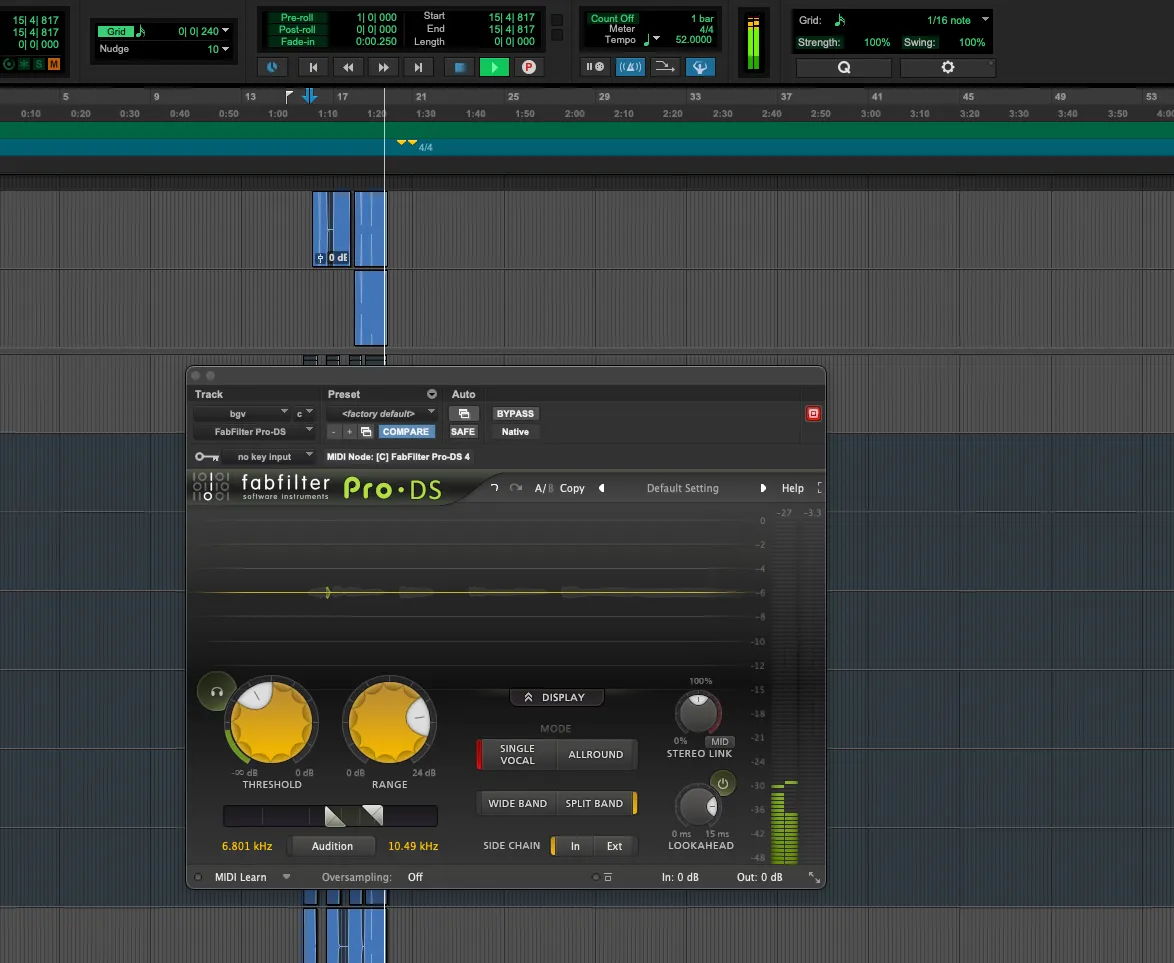Viewport: 1174px width, 963px height.
Task: Open the no key input dropdown
Action: [x=265, y=457]
